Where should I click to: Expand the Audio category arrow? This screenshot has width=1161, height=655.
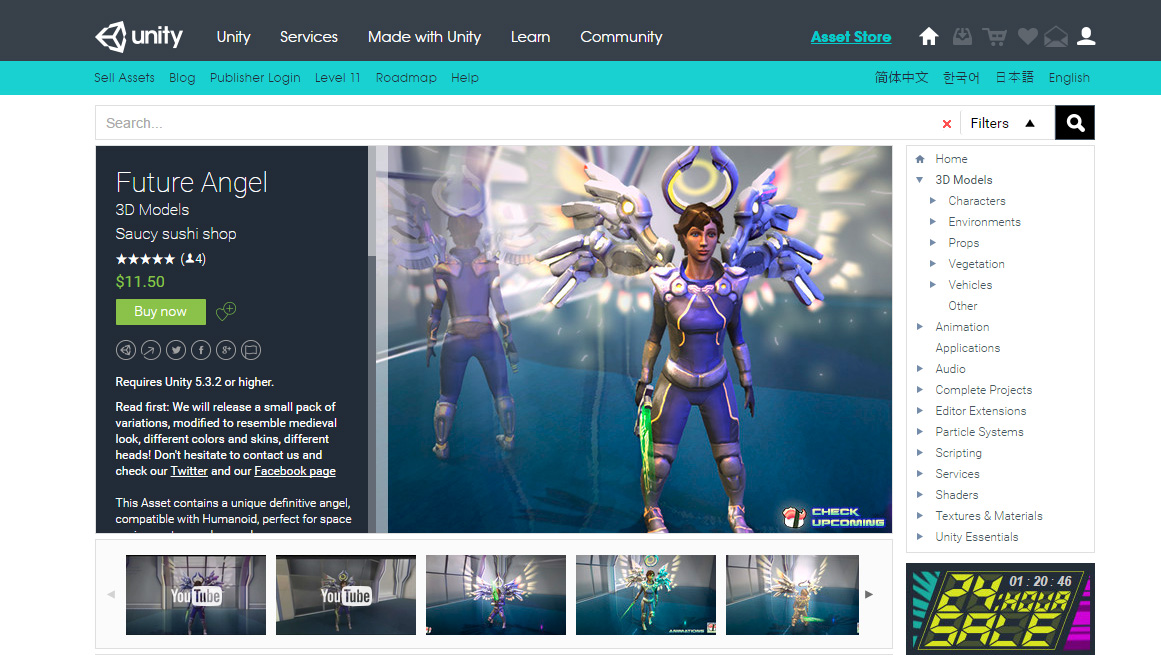pos(920,369)
